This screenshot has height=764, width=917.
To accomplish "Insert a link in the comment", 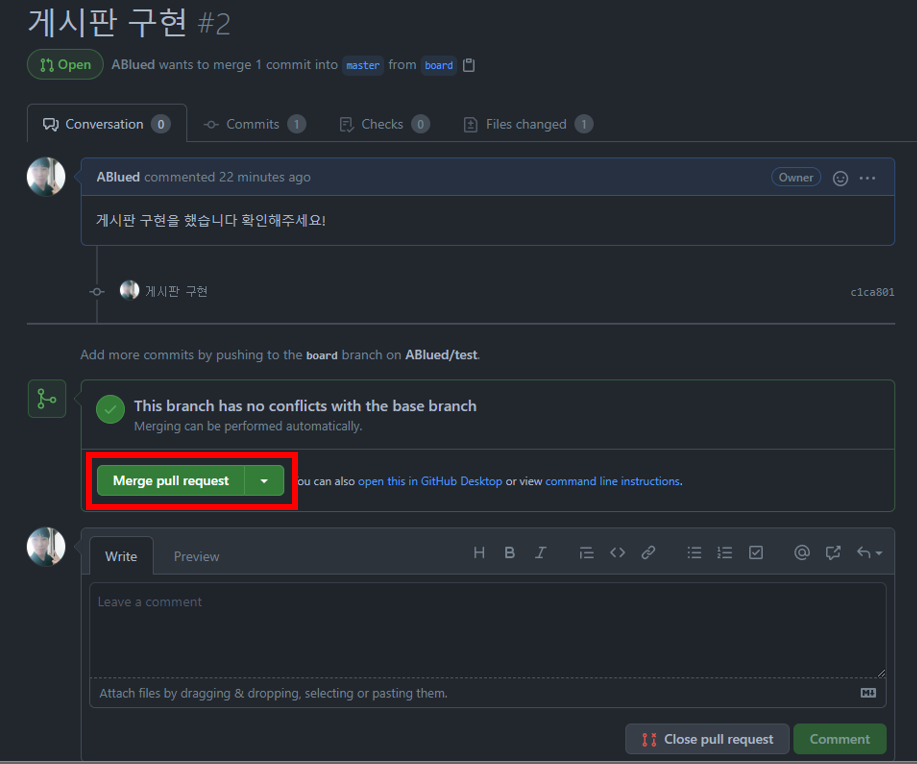I will pyautogui.click(x=648, y=553).
